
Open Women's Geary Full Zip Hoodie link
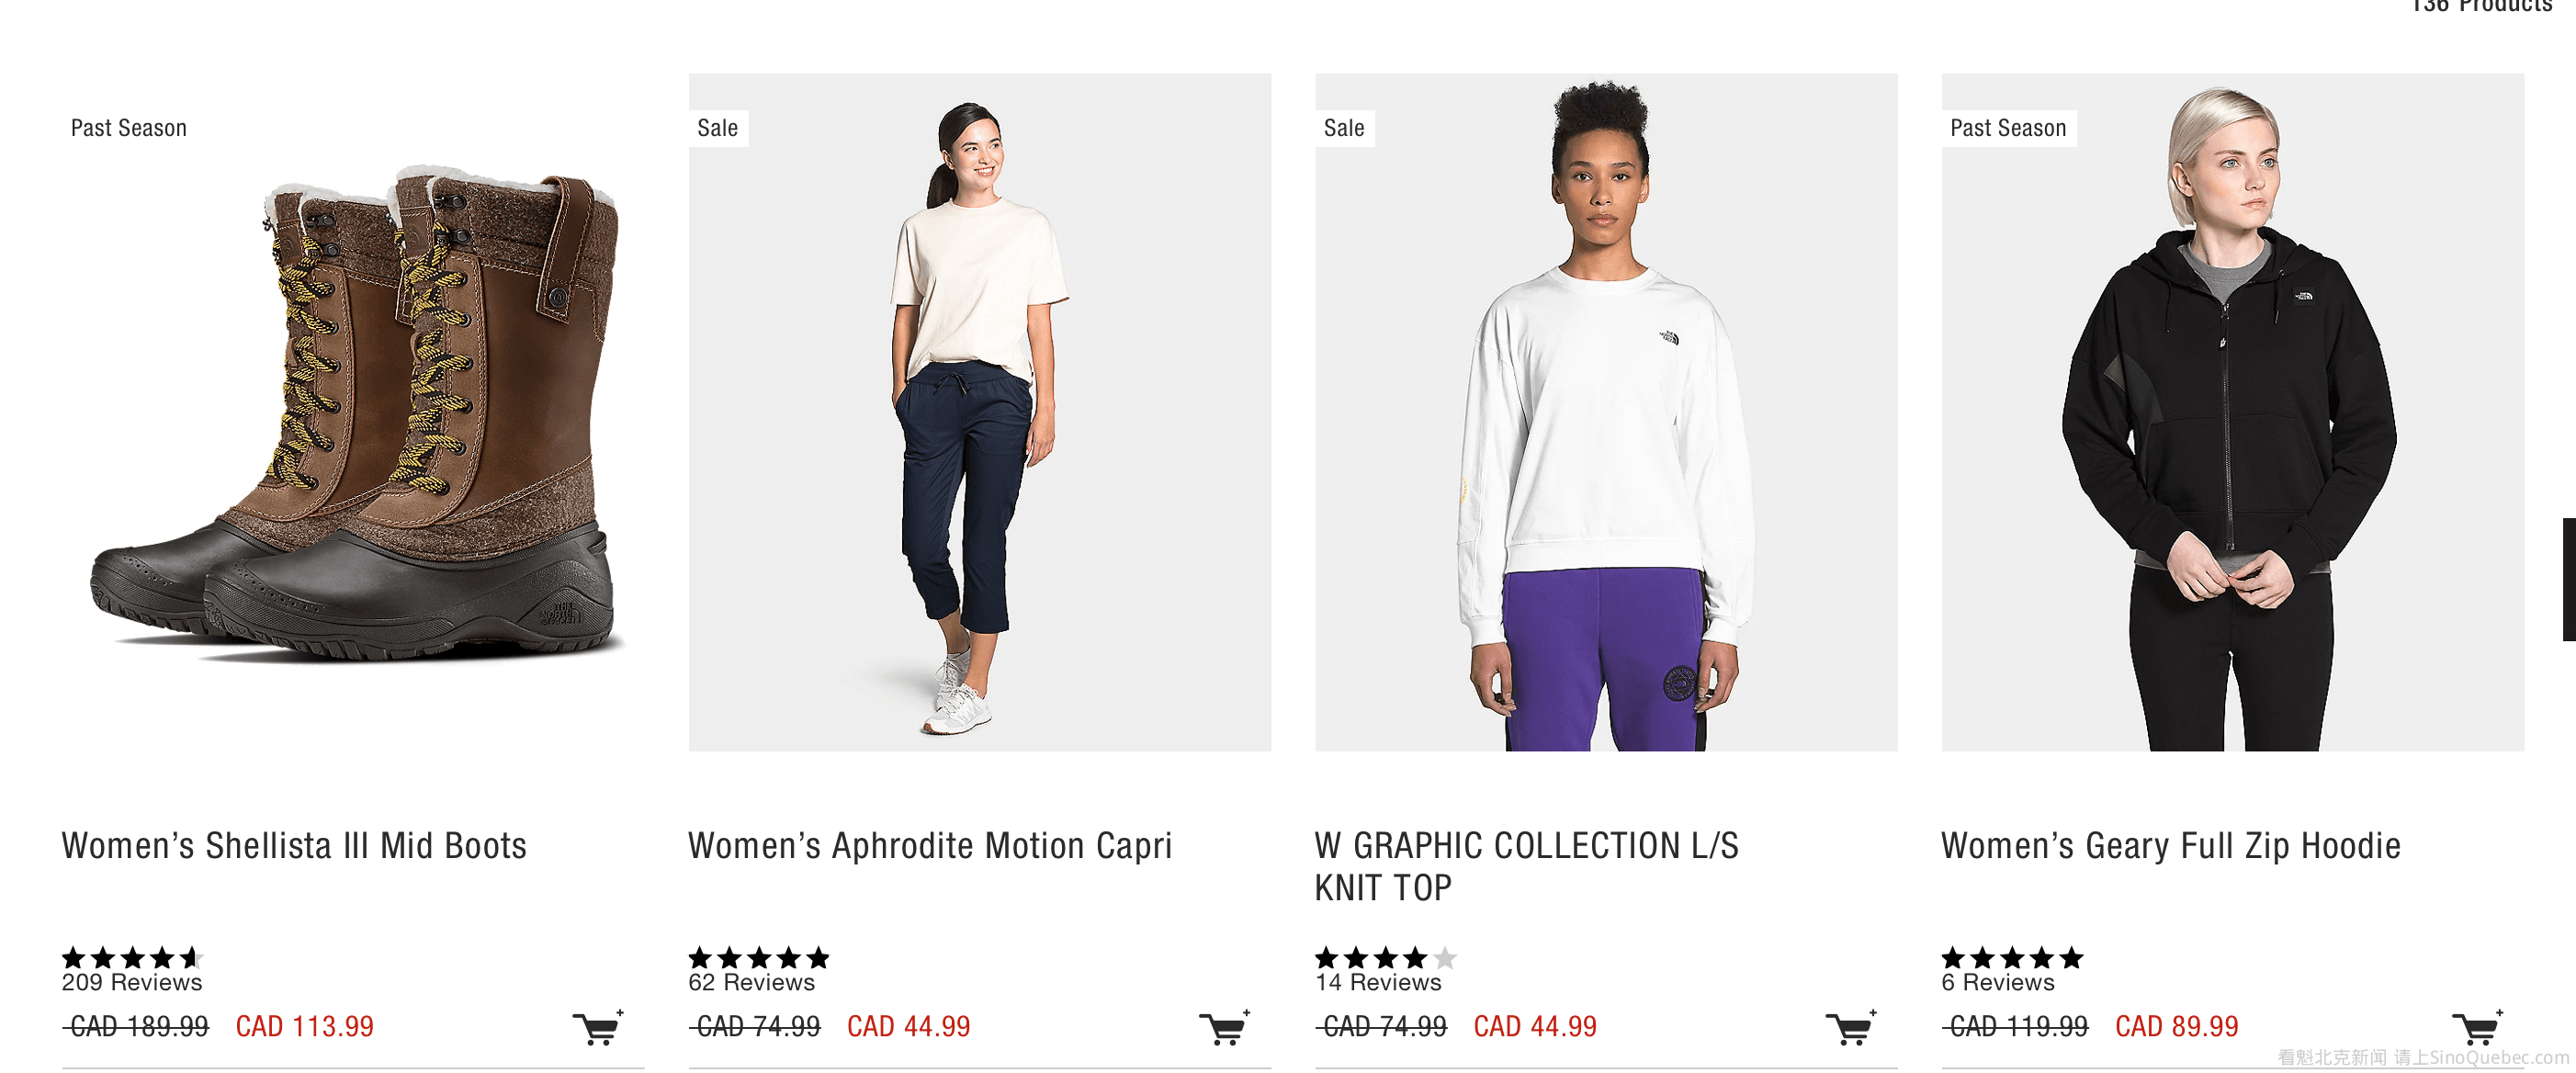(x=2170, y=845)
